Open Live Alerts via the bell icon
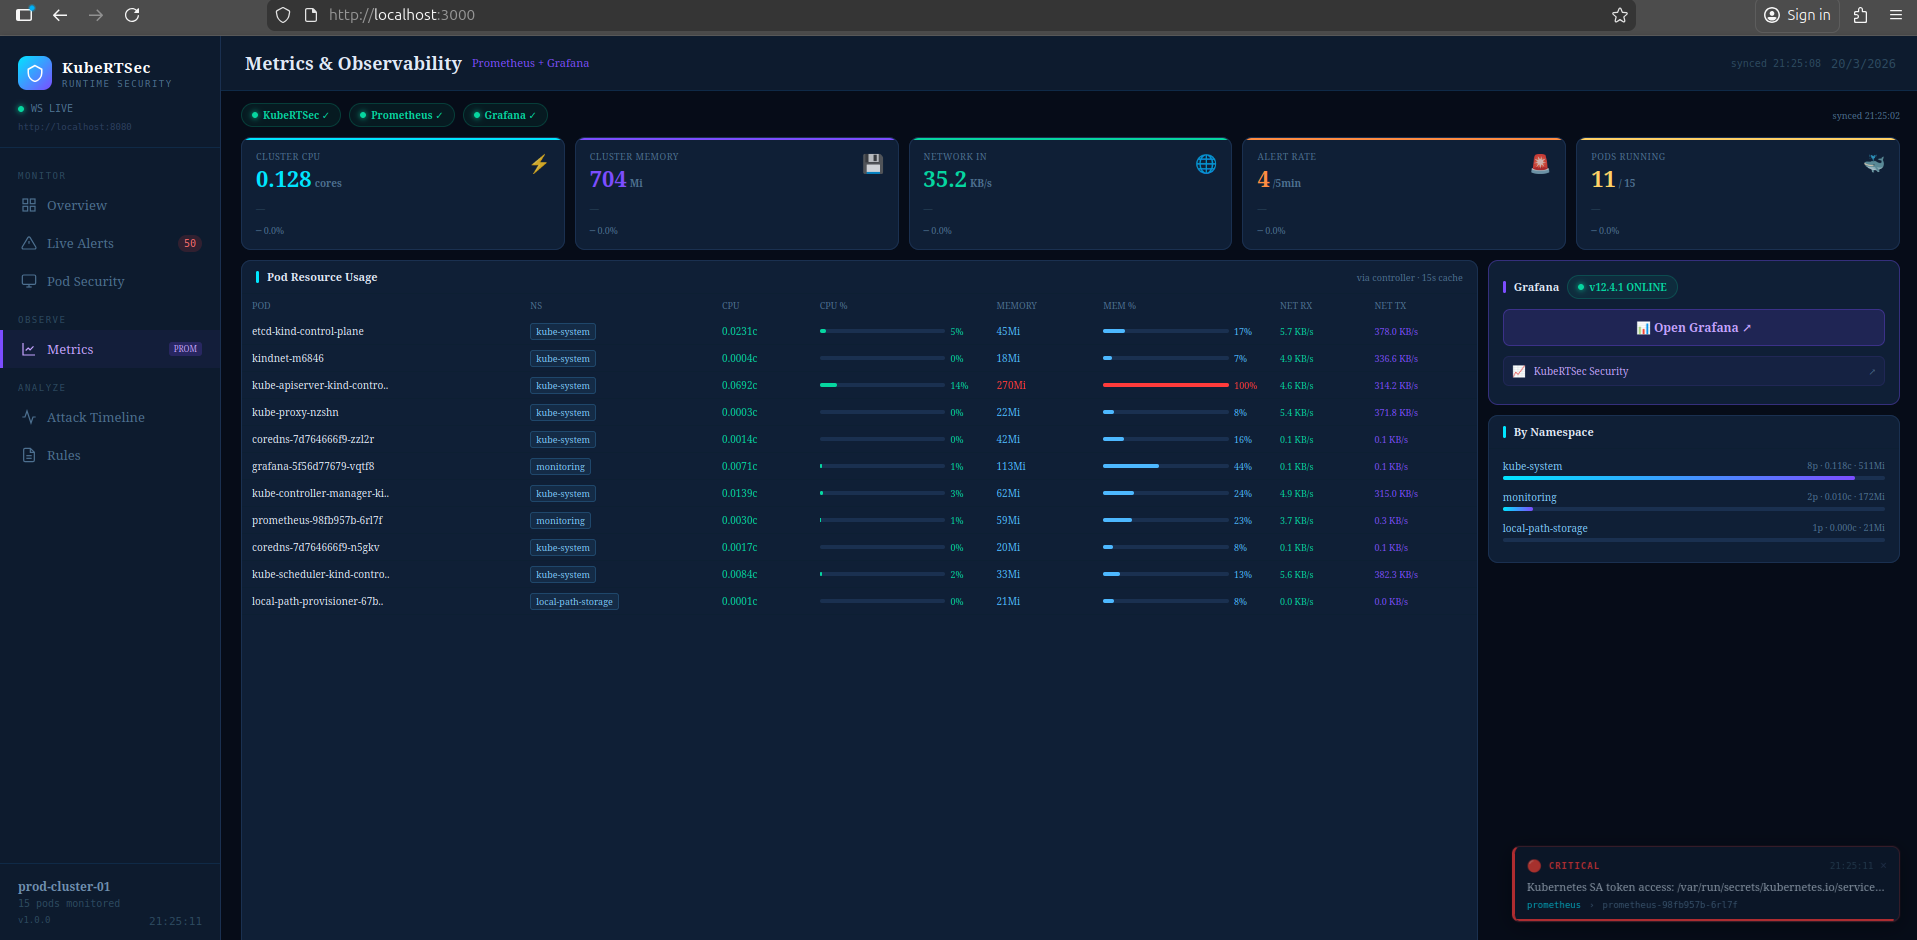The image size is (1917, 940). pos(30,243)
